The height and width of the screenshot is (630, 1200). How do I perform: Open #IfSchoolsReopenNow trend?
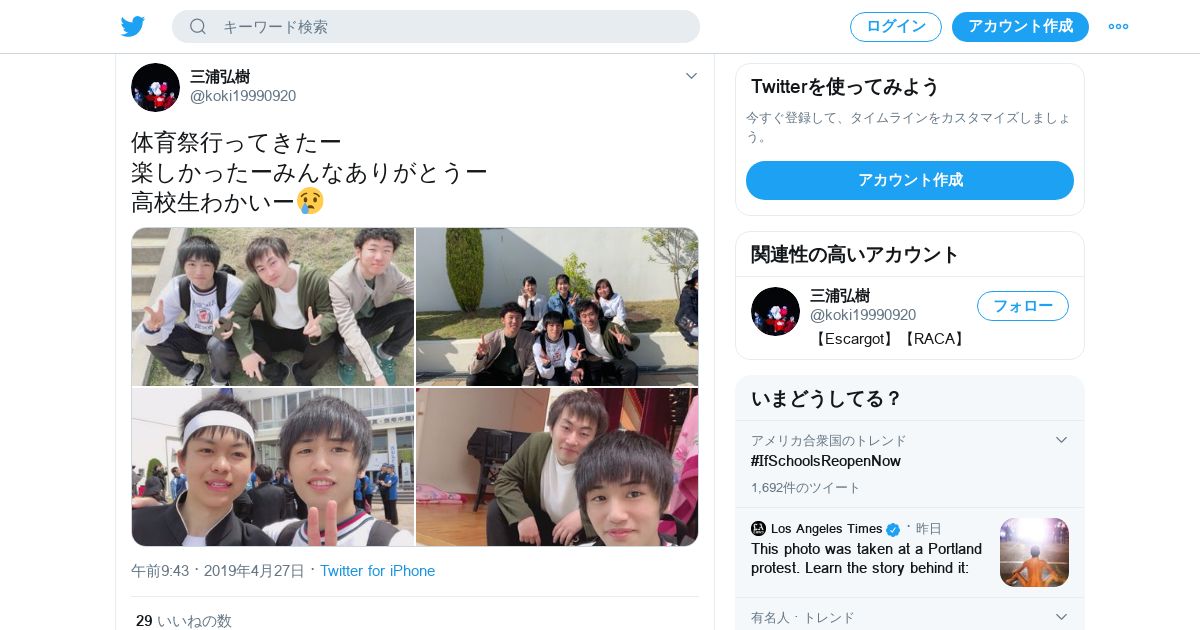(826, 461)
